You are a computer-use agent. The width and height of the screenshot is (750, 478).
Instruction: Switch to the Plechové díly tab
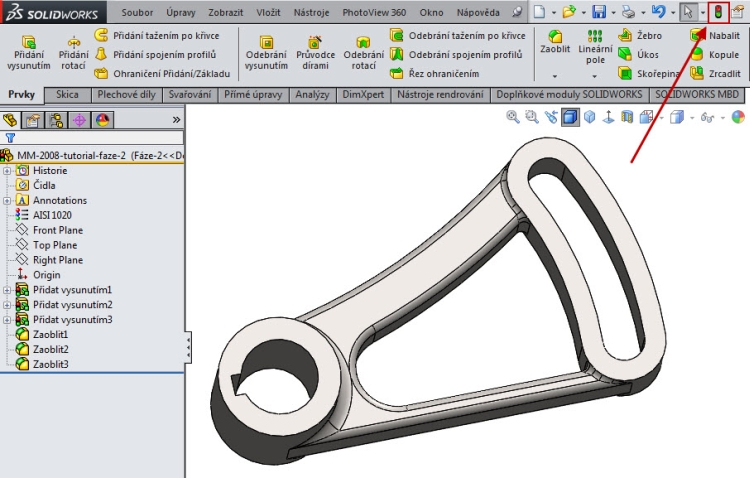pos(126,95)
